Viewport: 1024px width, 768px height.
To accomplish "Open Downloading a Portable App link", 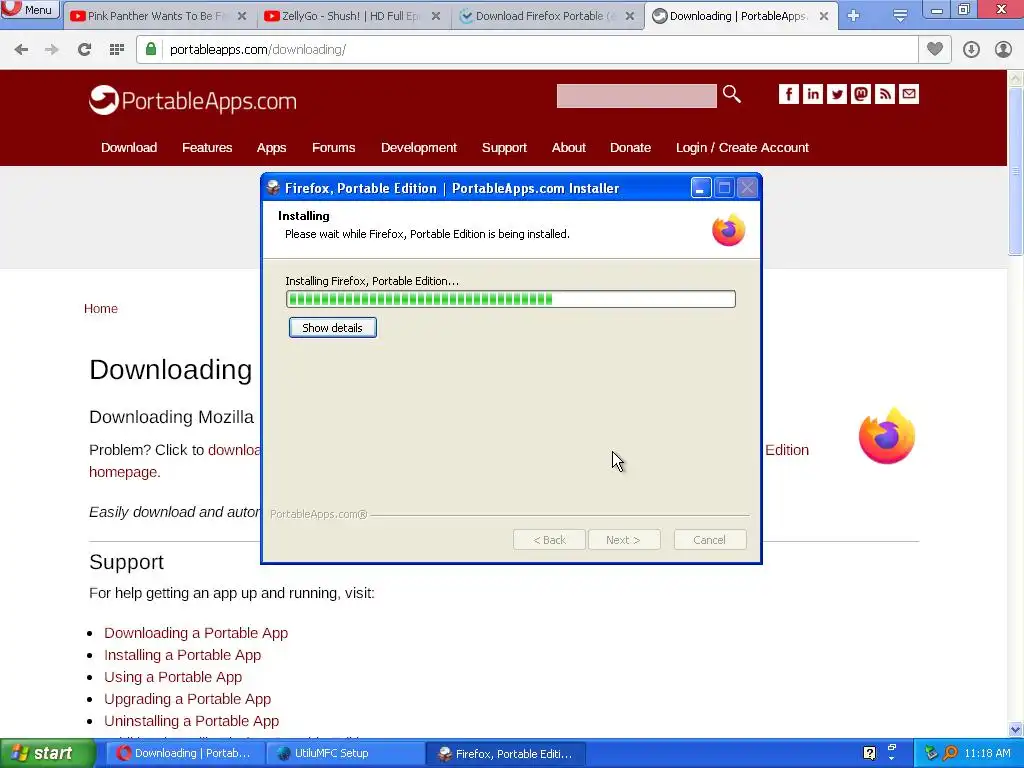I will click(x=196, y=633).
